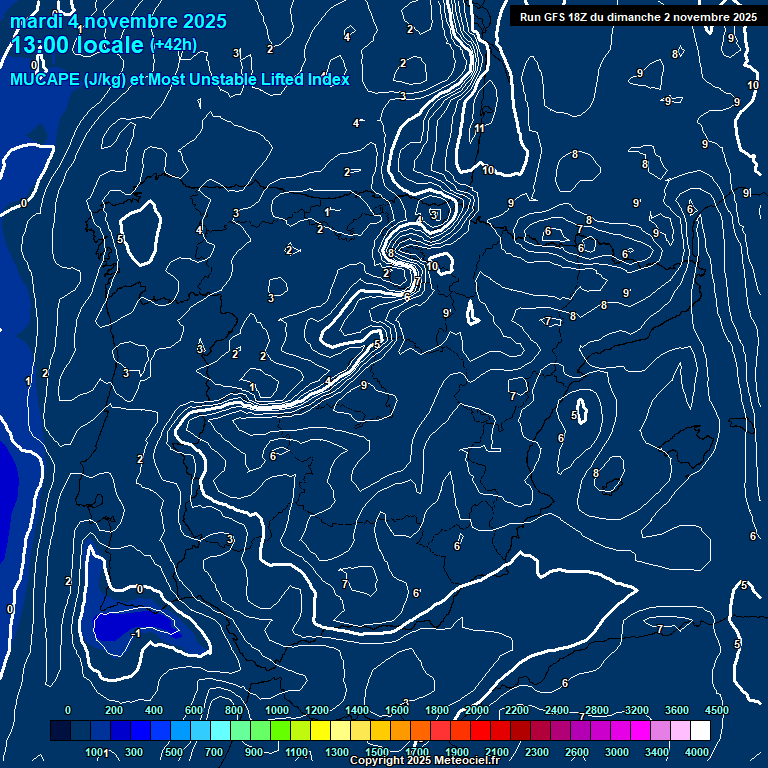Click the '3600' legend label
This screenshot has width=768, height=768.
[676, 710]
